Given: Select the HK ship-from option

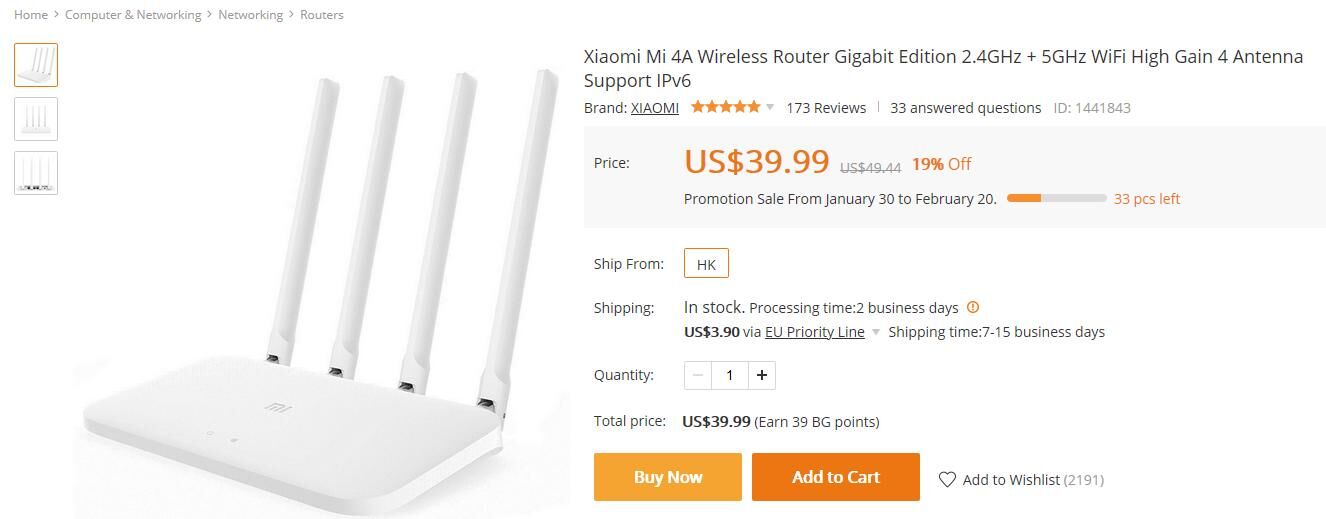Looking at the screenshot, I should coord(706,264).
